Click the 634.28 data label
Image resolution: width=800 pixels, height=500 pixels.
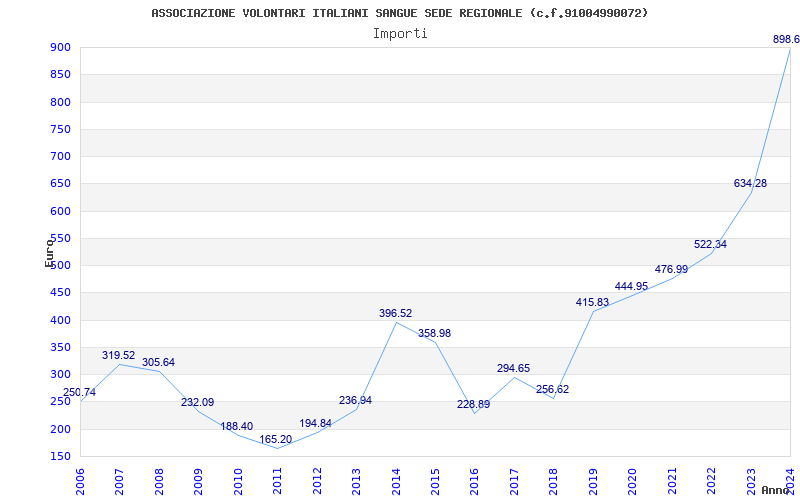[750, 183]
